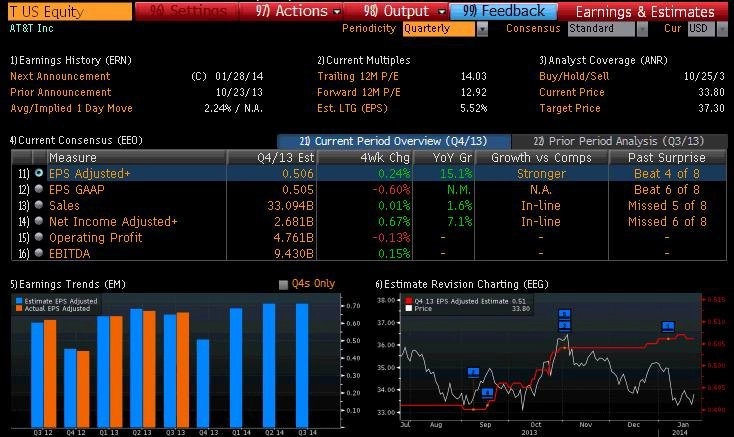Click the EPS GAAP estimate value 0.505
The height and width of the screenshot is (437, 734).
tap(298, 189)
